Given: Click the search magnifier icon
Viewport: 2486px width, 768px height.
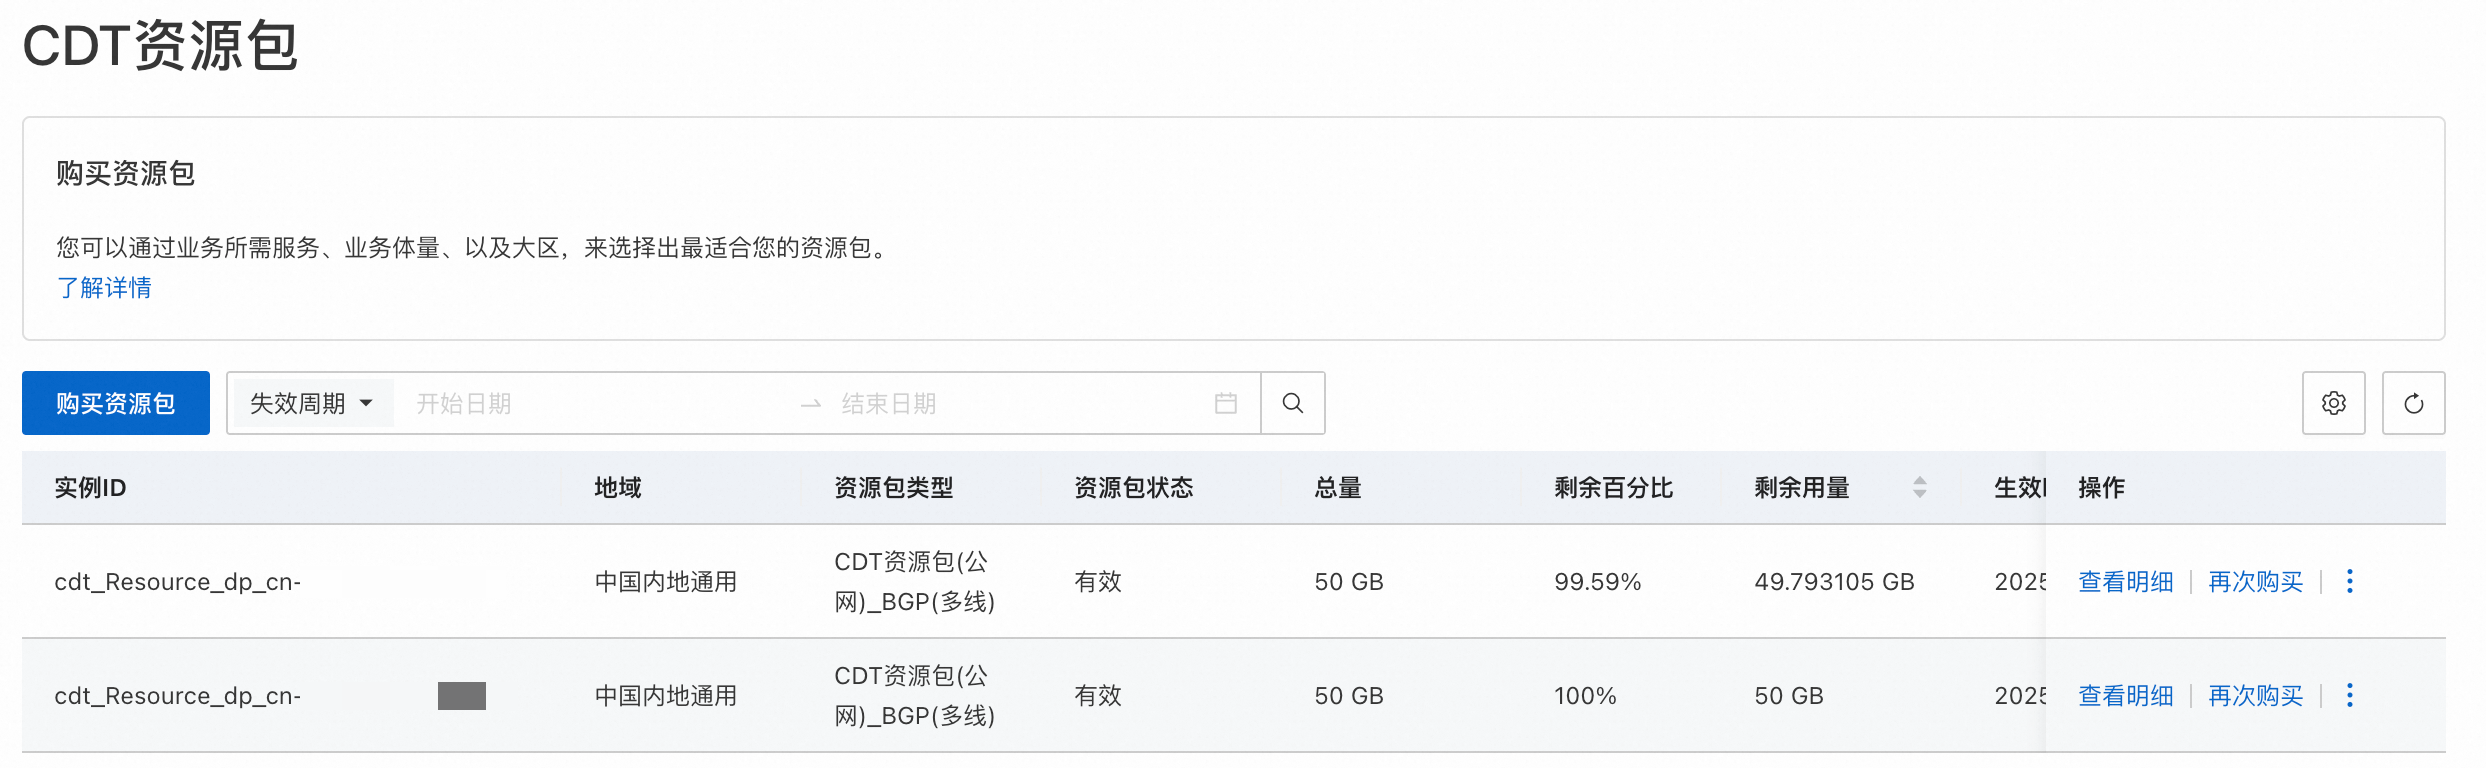Looking at the screenshot, I should [1293, 403].
